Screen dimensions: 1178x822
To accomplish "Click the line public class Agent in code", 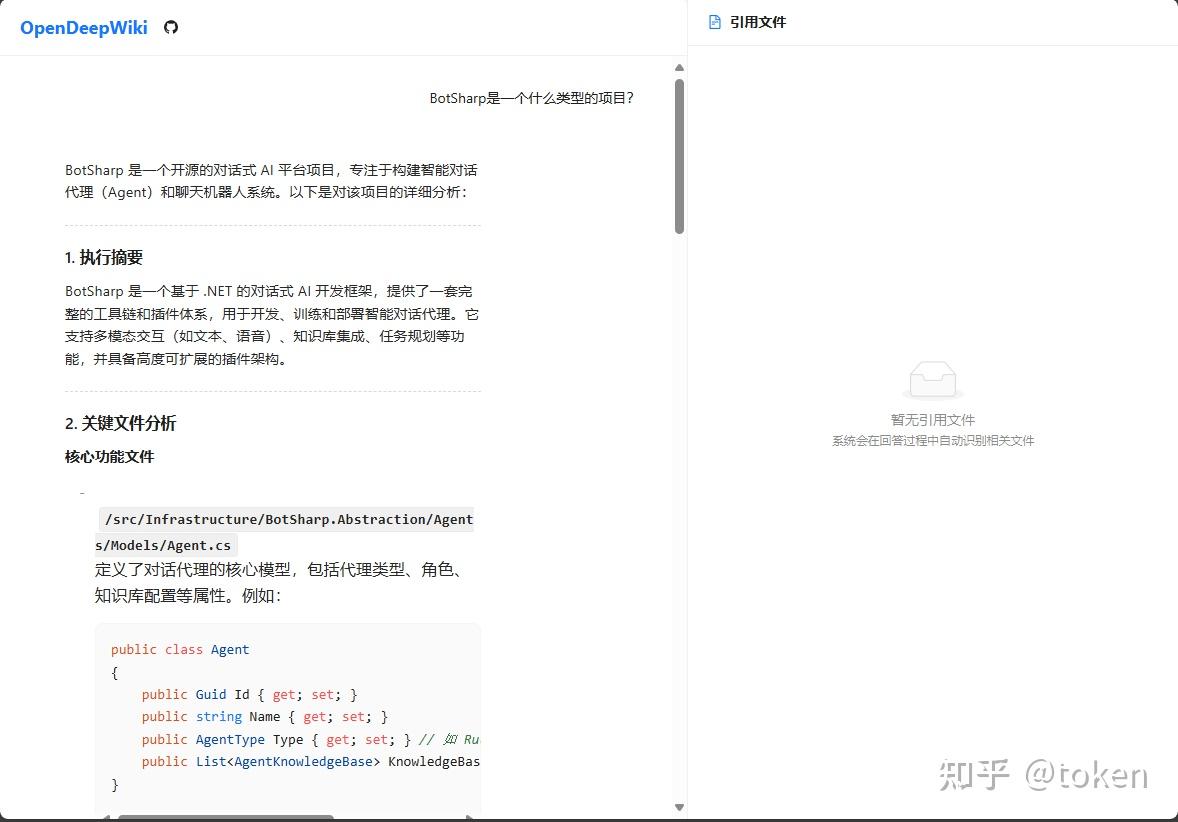I will (x=180, y=649).
